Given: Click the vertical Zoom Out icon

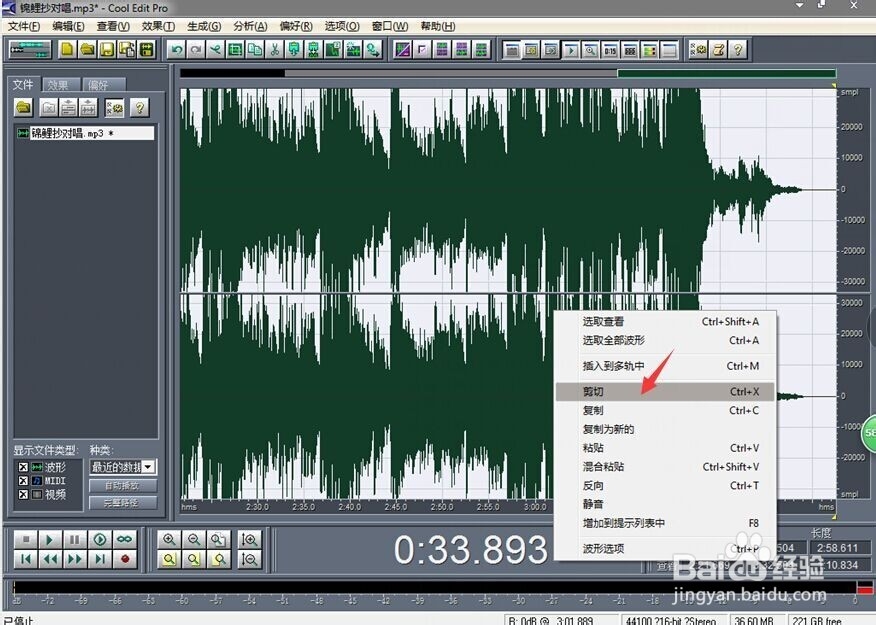Looking at the screenshot, I should point(249,559).
